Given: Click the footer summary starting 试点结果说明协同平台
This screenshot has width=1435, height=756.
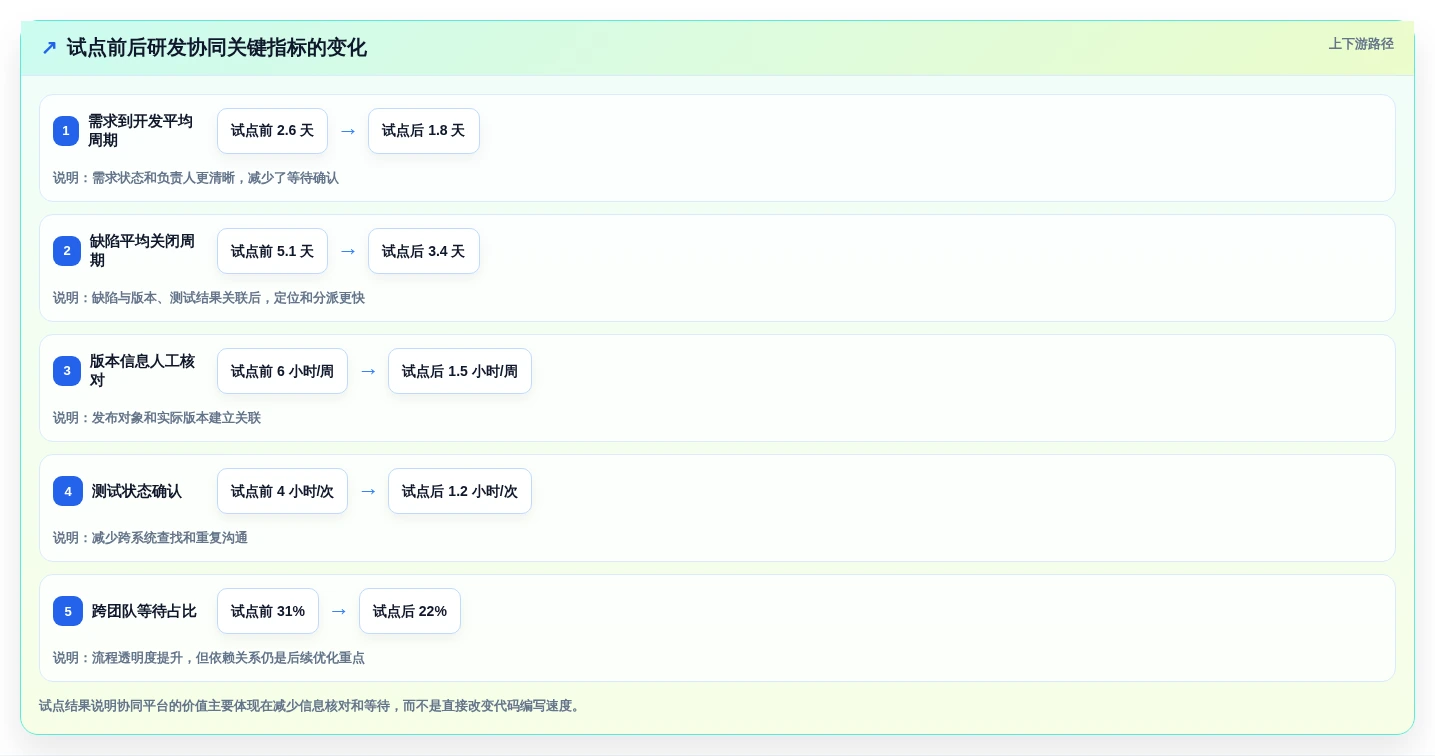Looking at the screenshot, I should pos(311,706).
